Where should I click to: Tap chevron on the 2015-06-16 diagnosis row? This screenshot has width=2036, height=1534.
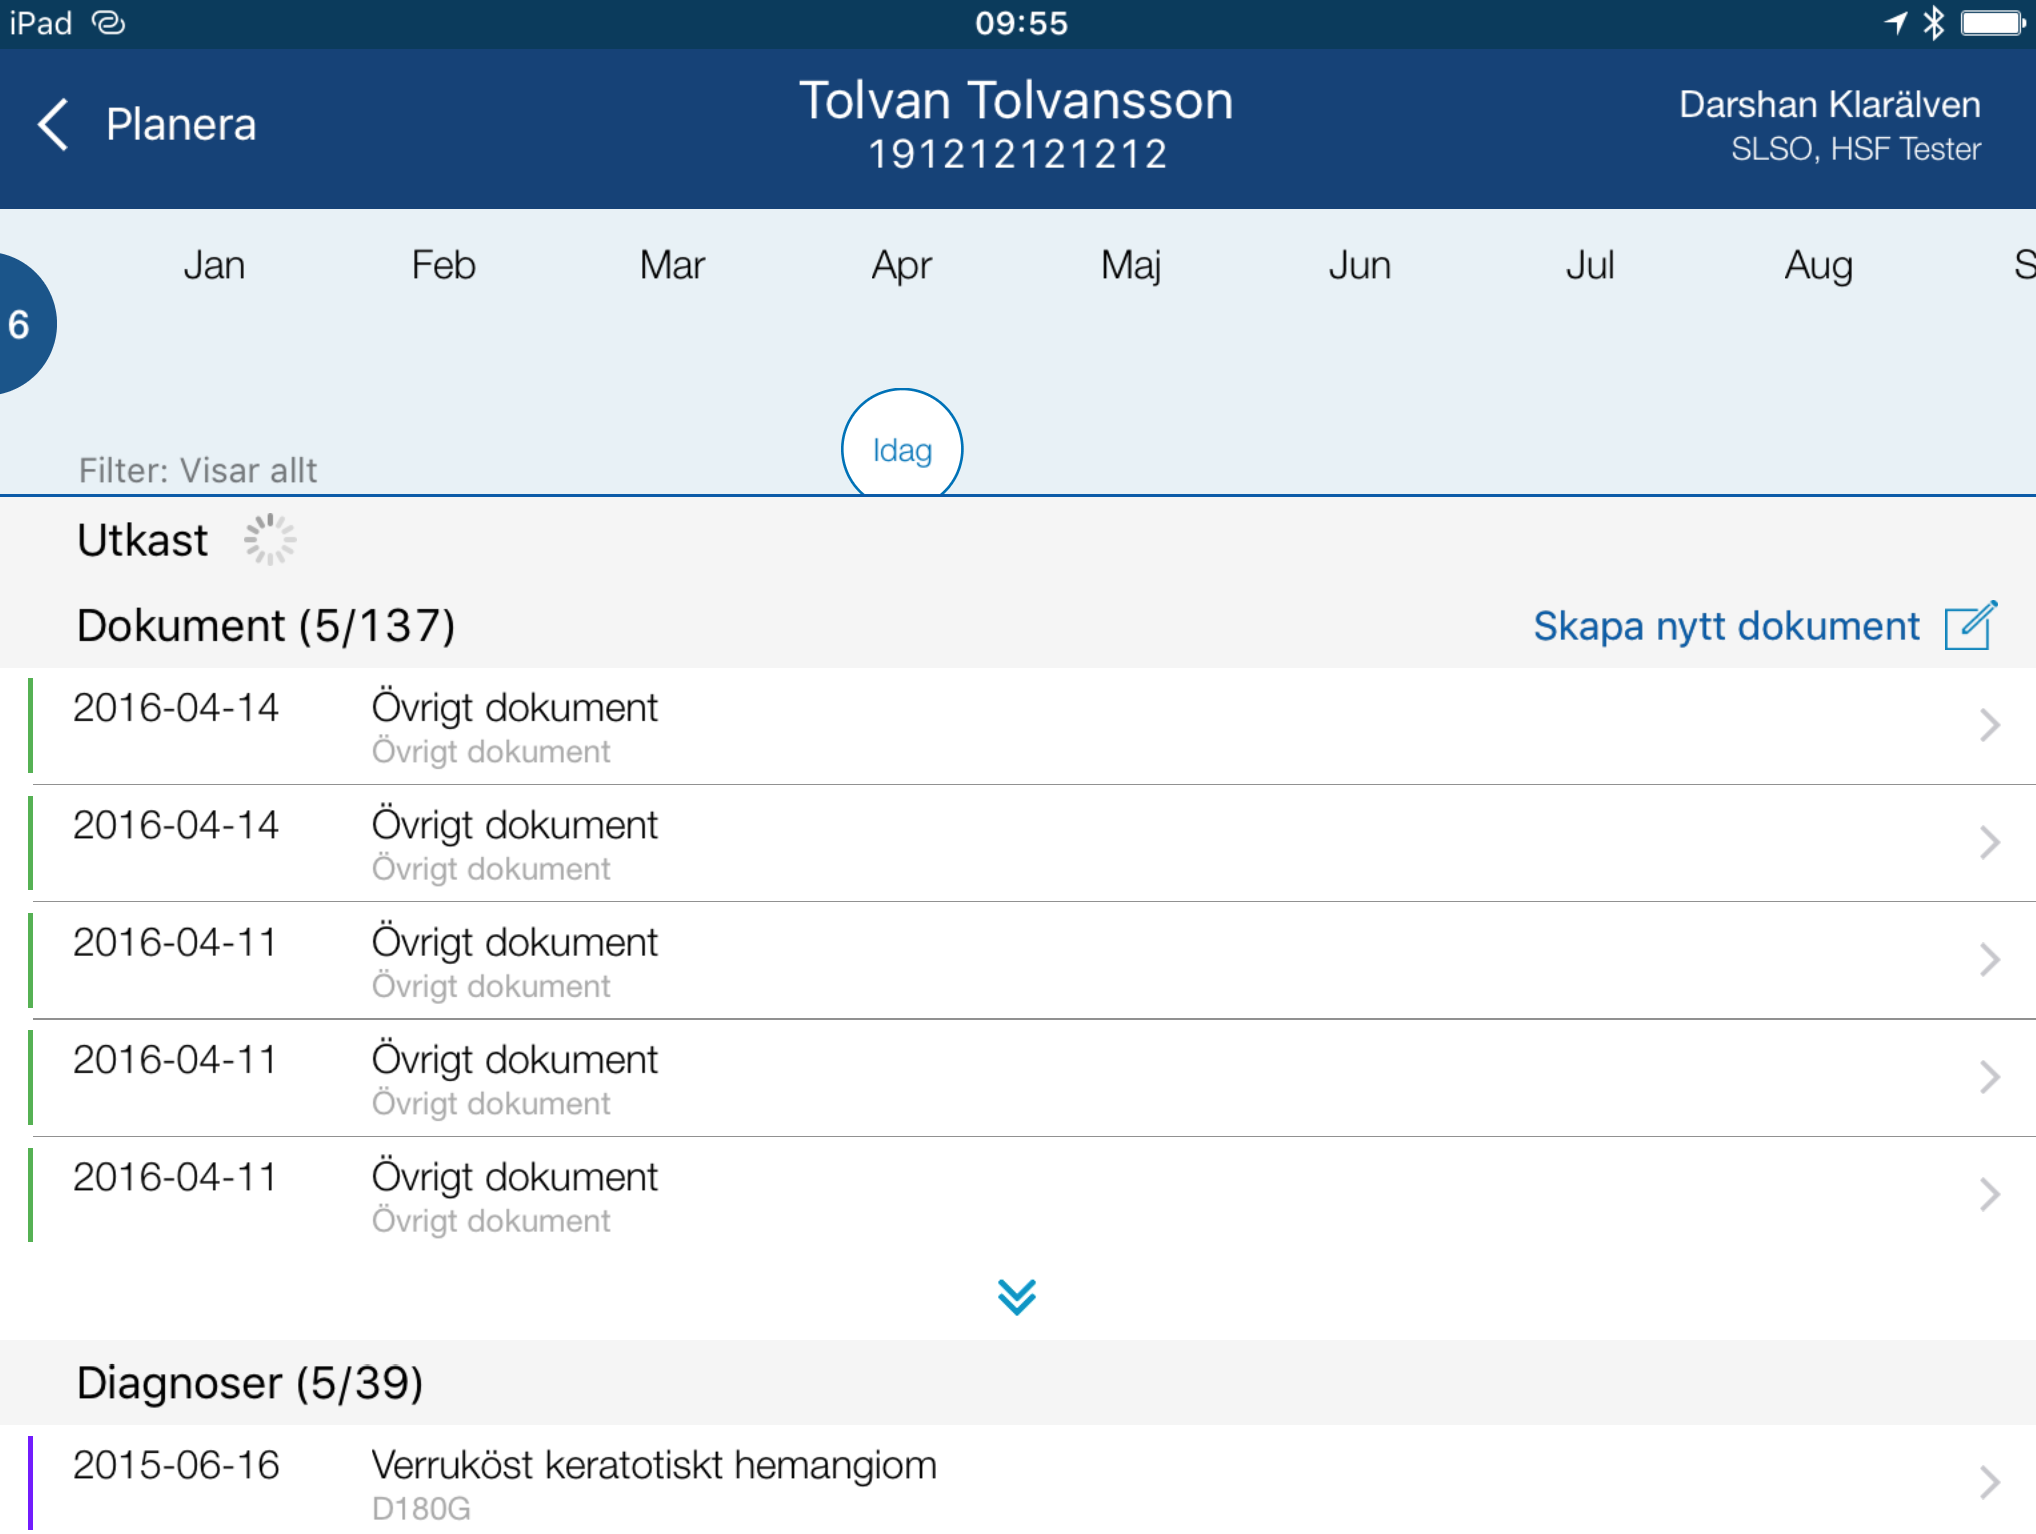1989,1482
